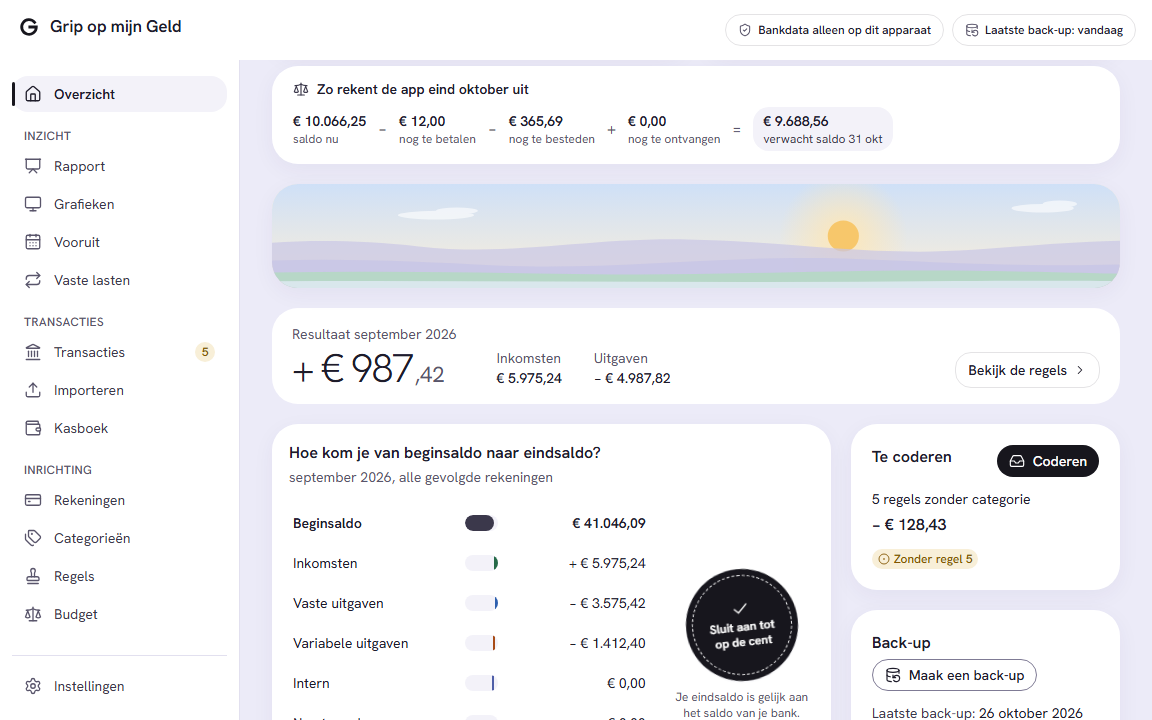Screen dimensions: 1152x720
Task: Open the Overzicht page
Action: pyautogui.click(x=120, y=94)
